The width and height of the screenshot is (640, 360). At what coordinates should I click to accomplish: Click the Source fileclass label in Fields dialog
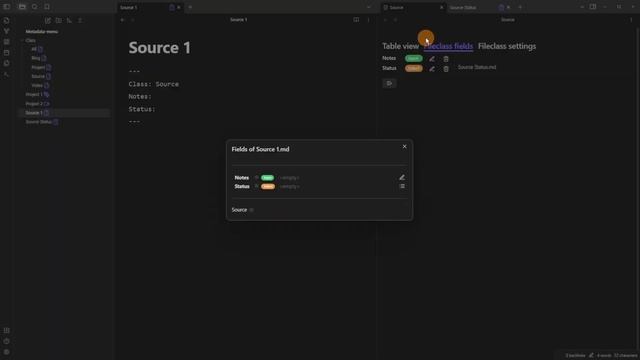239,210
